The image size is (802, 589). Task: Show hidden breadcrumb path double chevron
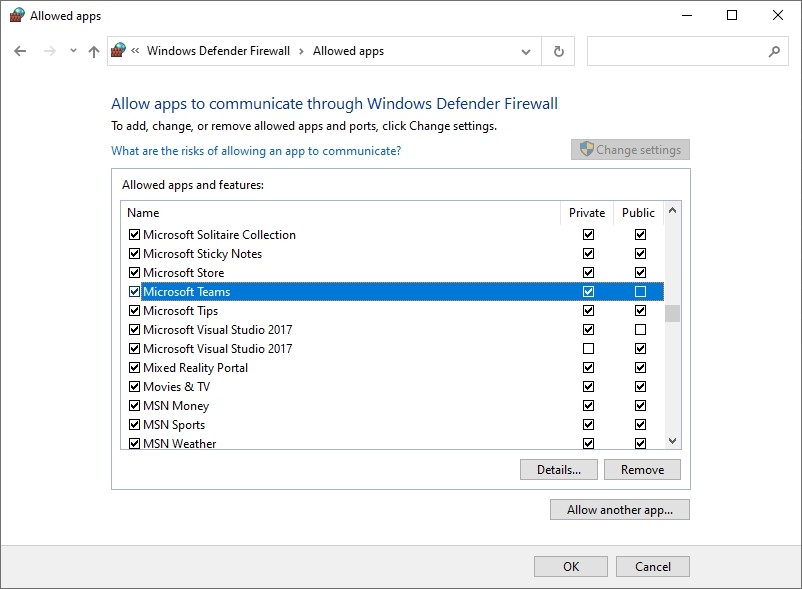tap(135, 51)
